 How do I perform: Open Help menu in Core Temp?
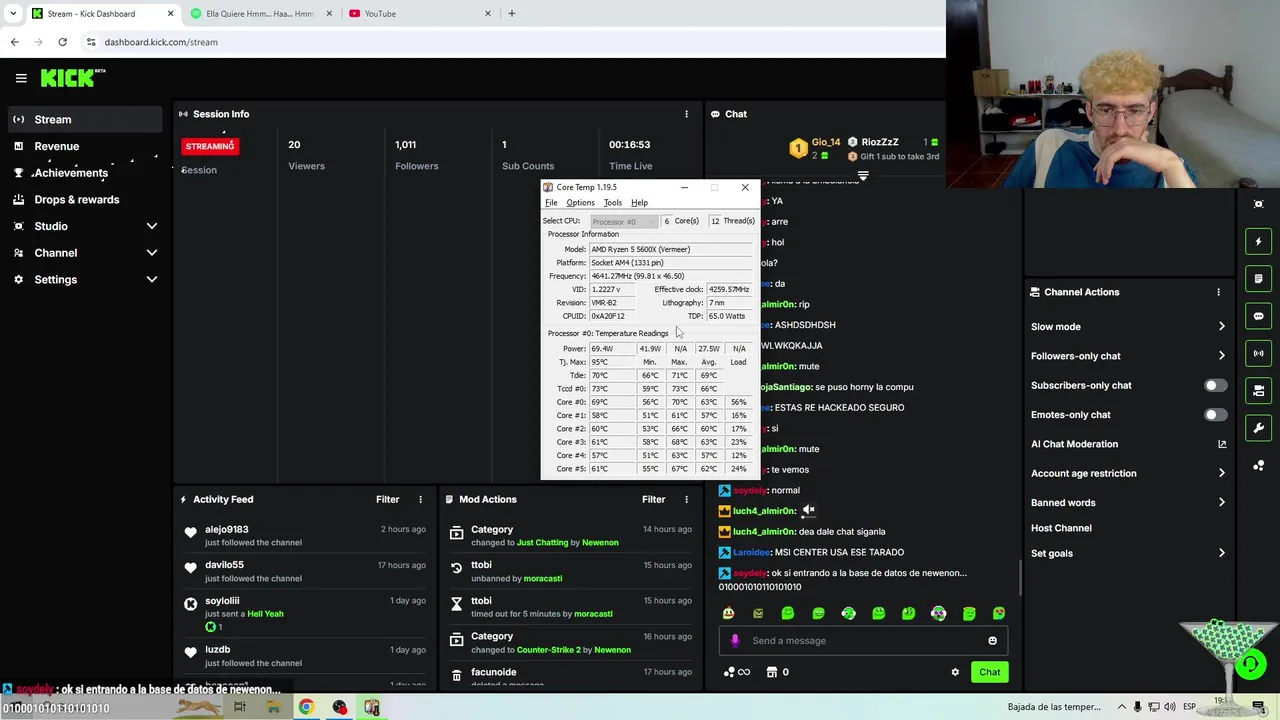[x=639, y=203]
